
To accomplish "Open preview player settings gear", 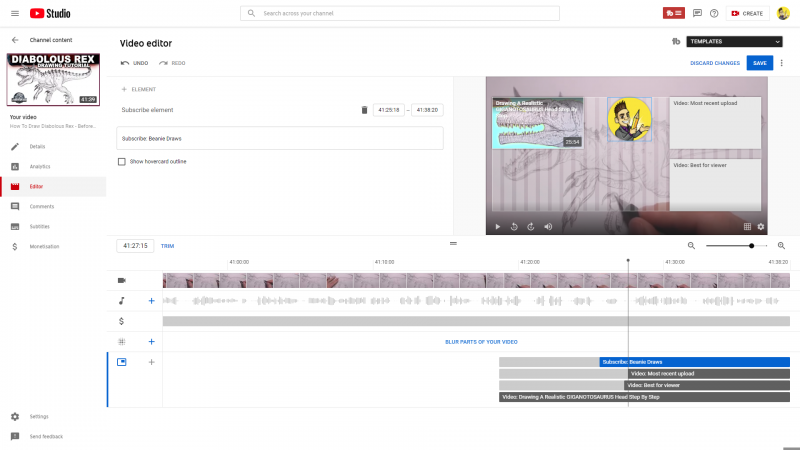I will pyautogui.click(x=760, y=226).
